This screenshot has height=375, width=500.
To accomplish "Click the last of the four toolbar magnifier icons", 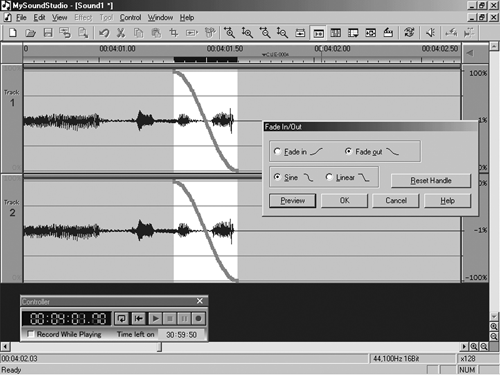I will (x=282, y=33).
